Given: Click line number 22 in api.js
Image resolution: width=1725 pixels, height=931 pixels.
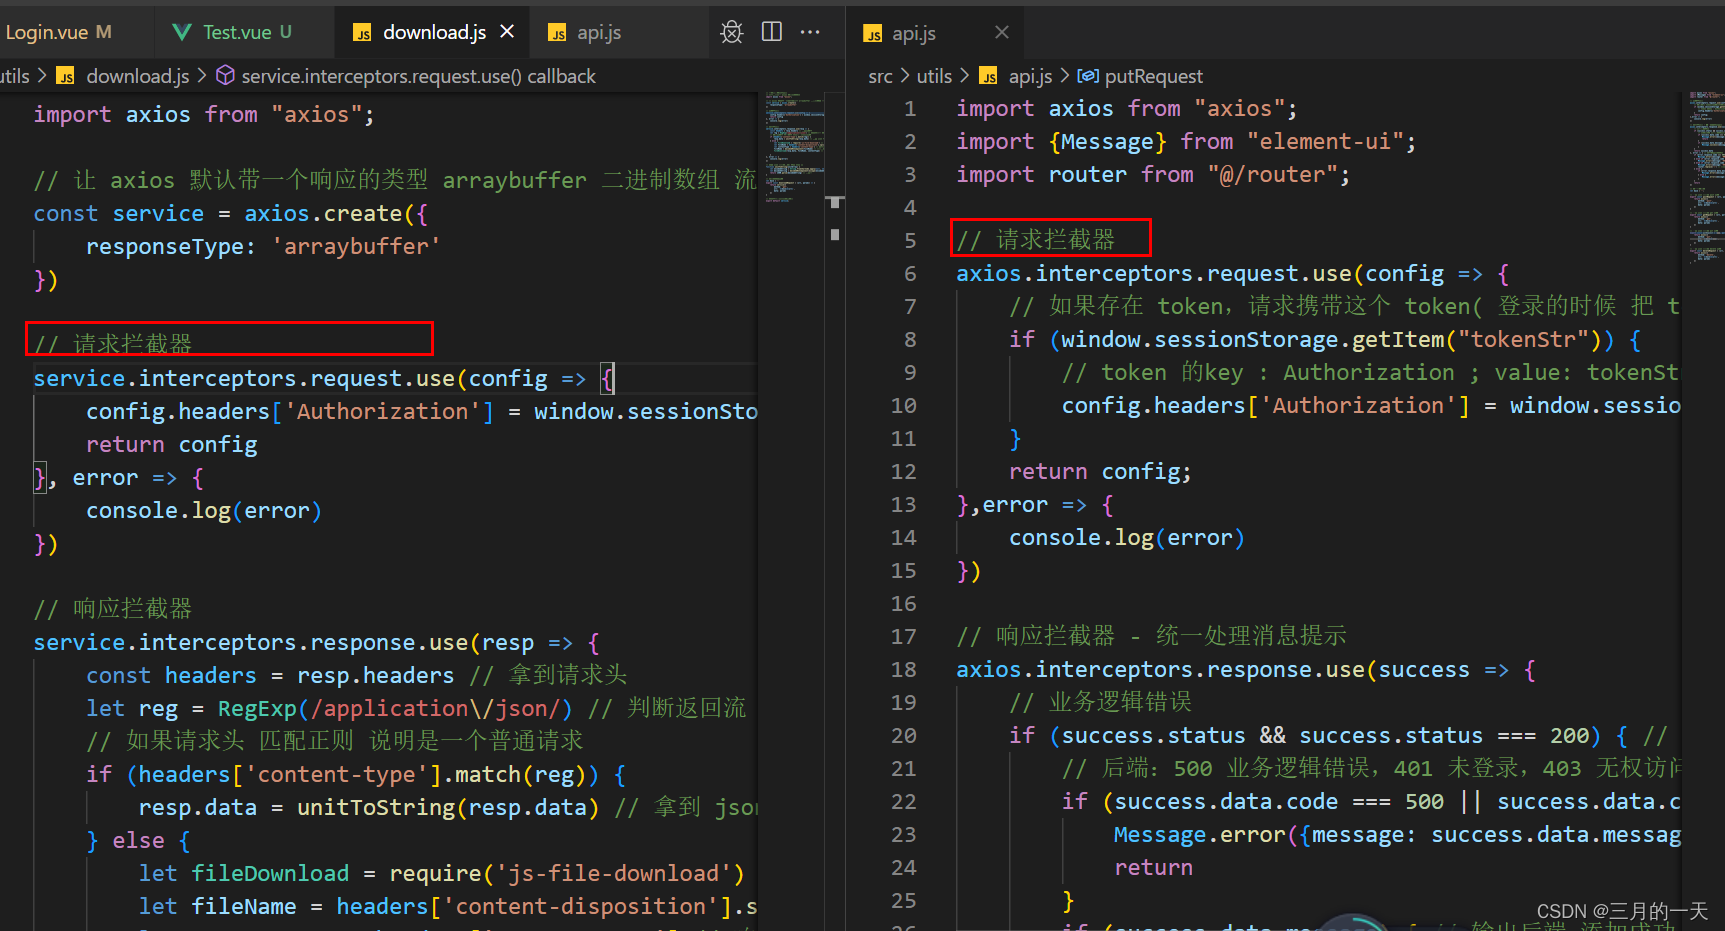Looking at the screenshot, I should tap(903, 801).
